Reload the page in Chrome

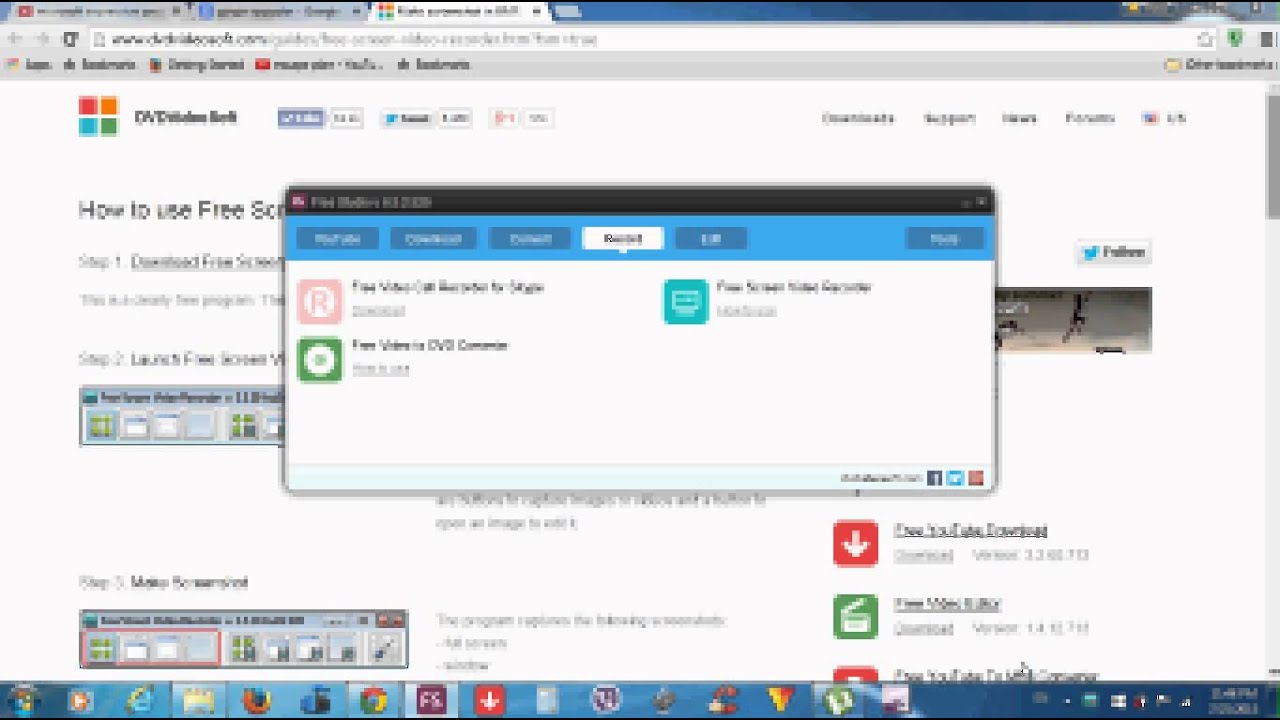(70, 39)
